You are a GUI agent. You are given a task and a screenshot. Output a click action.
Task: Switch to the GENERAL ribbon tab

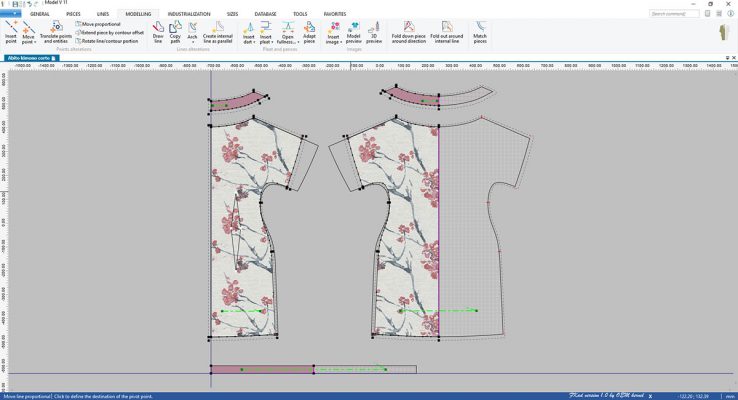coord(40,14)
